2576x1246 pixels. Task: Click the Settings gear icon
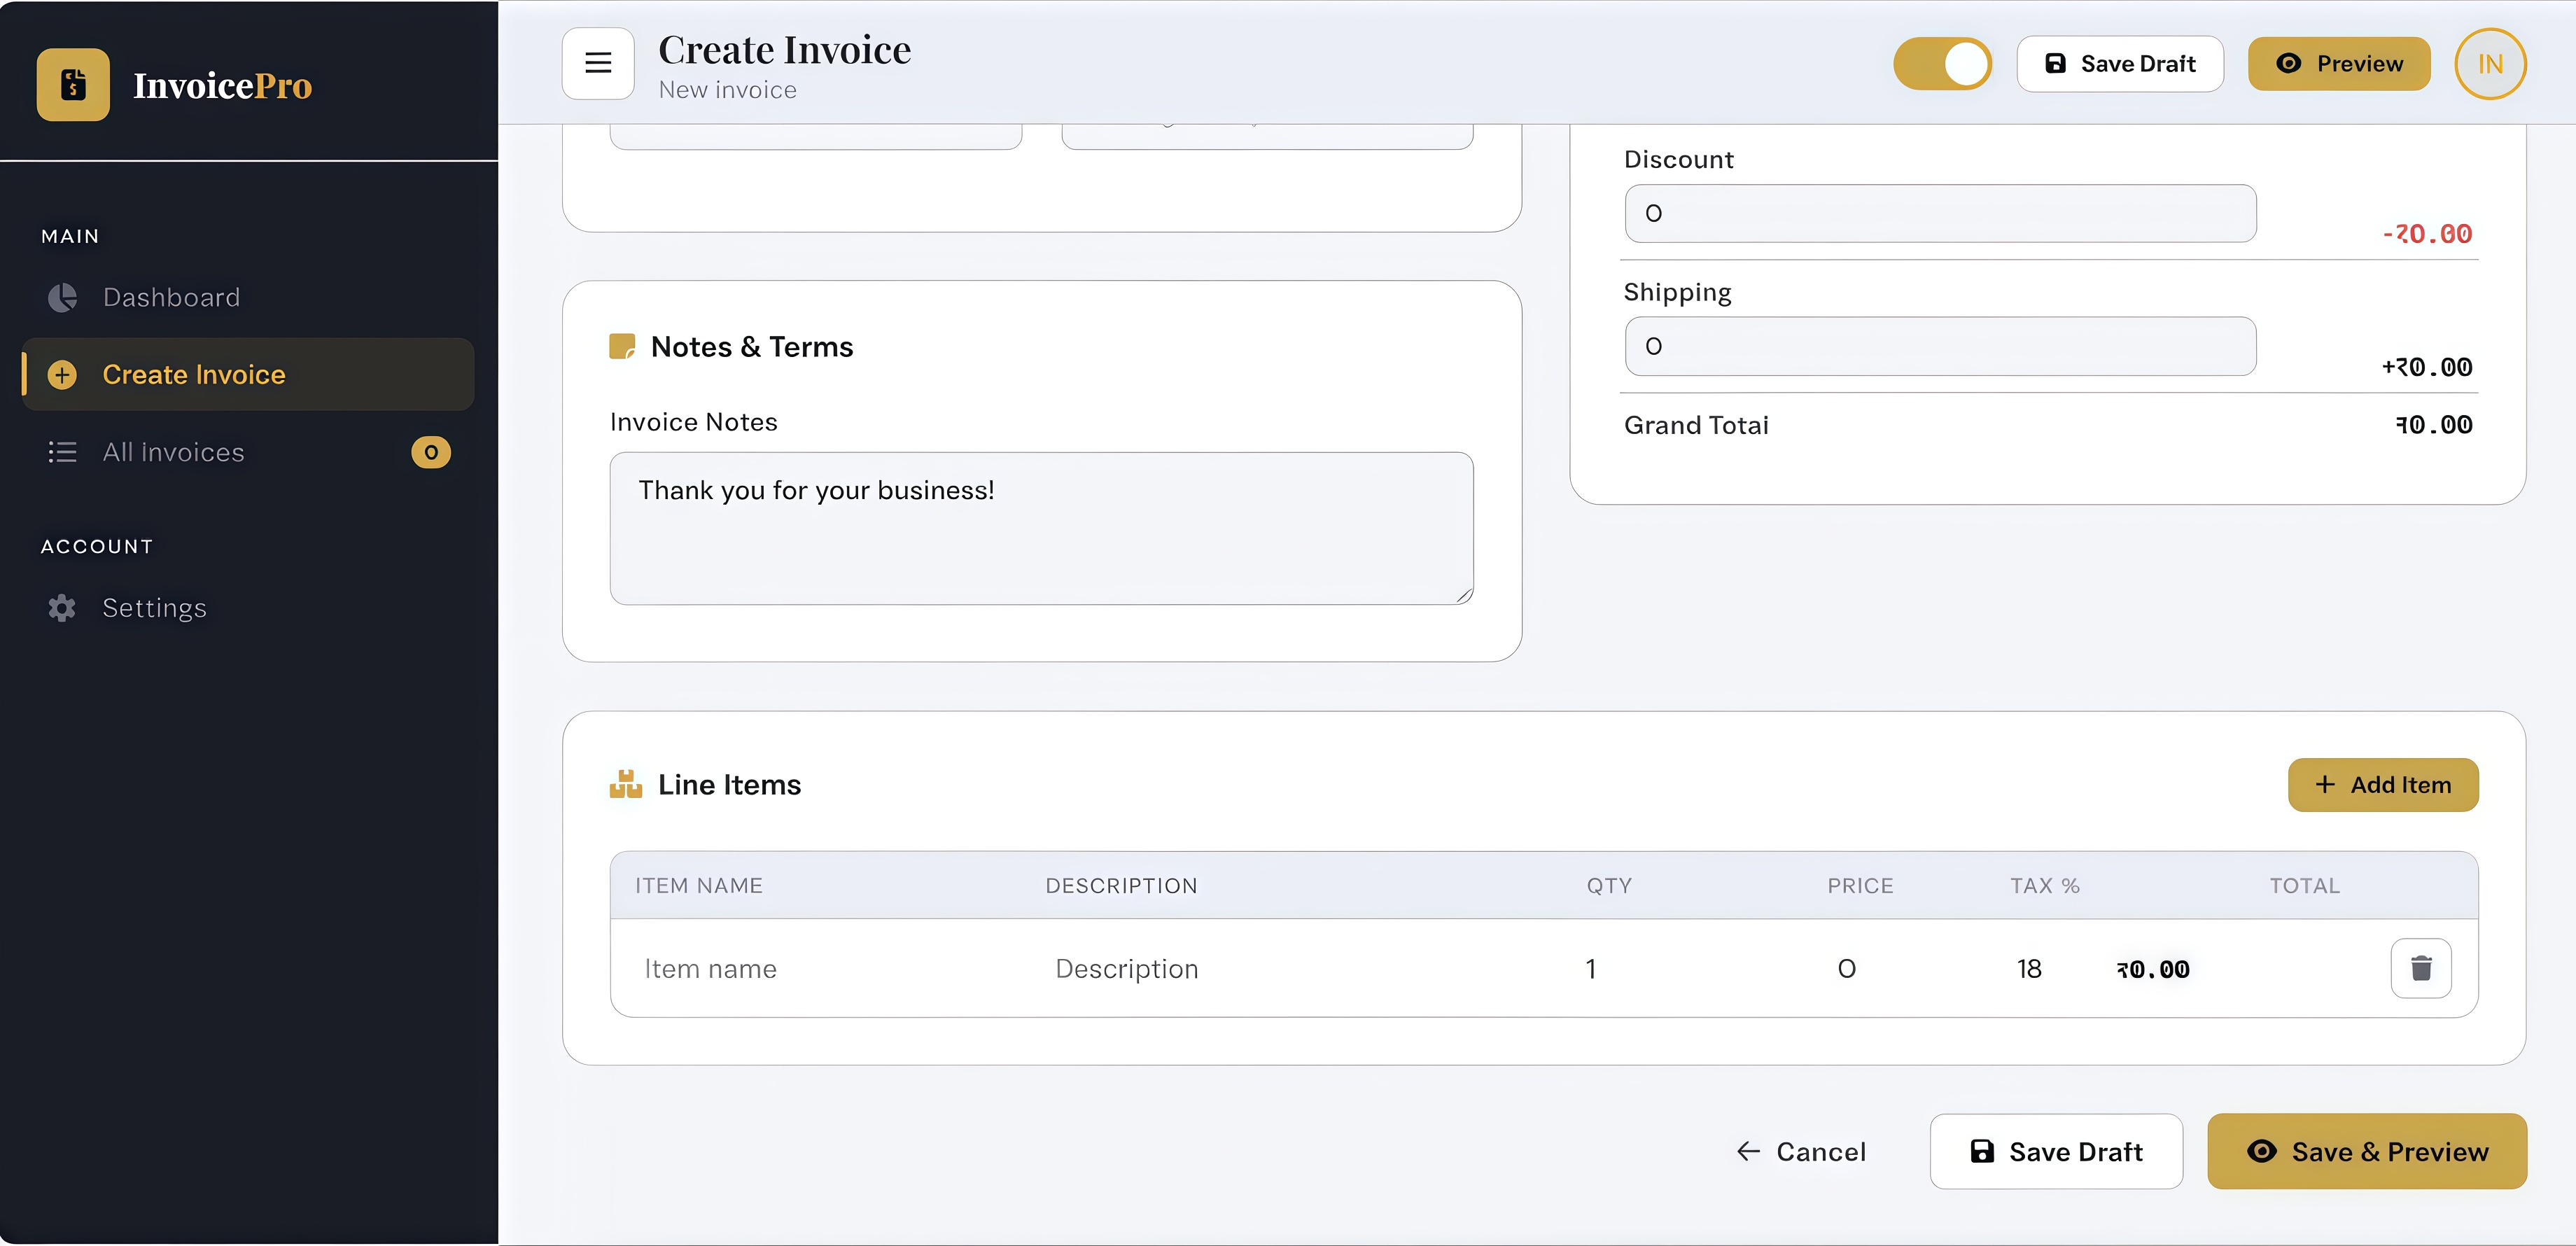tap(62, 608)
